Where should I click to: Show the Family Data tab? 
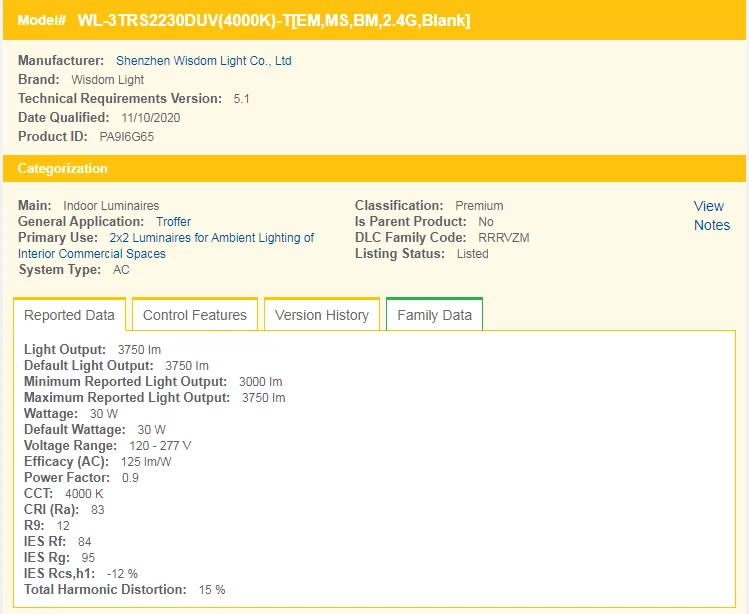pyautogui.click(x=434, y=315)
